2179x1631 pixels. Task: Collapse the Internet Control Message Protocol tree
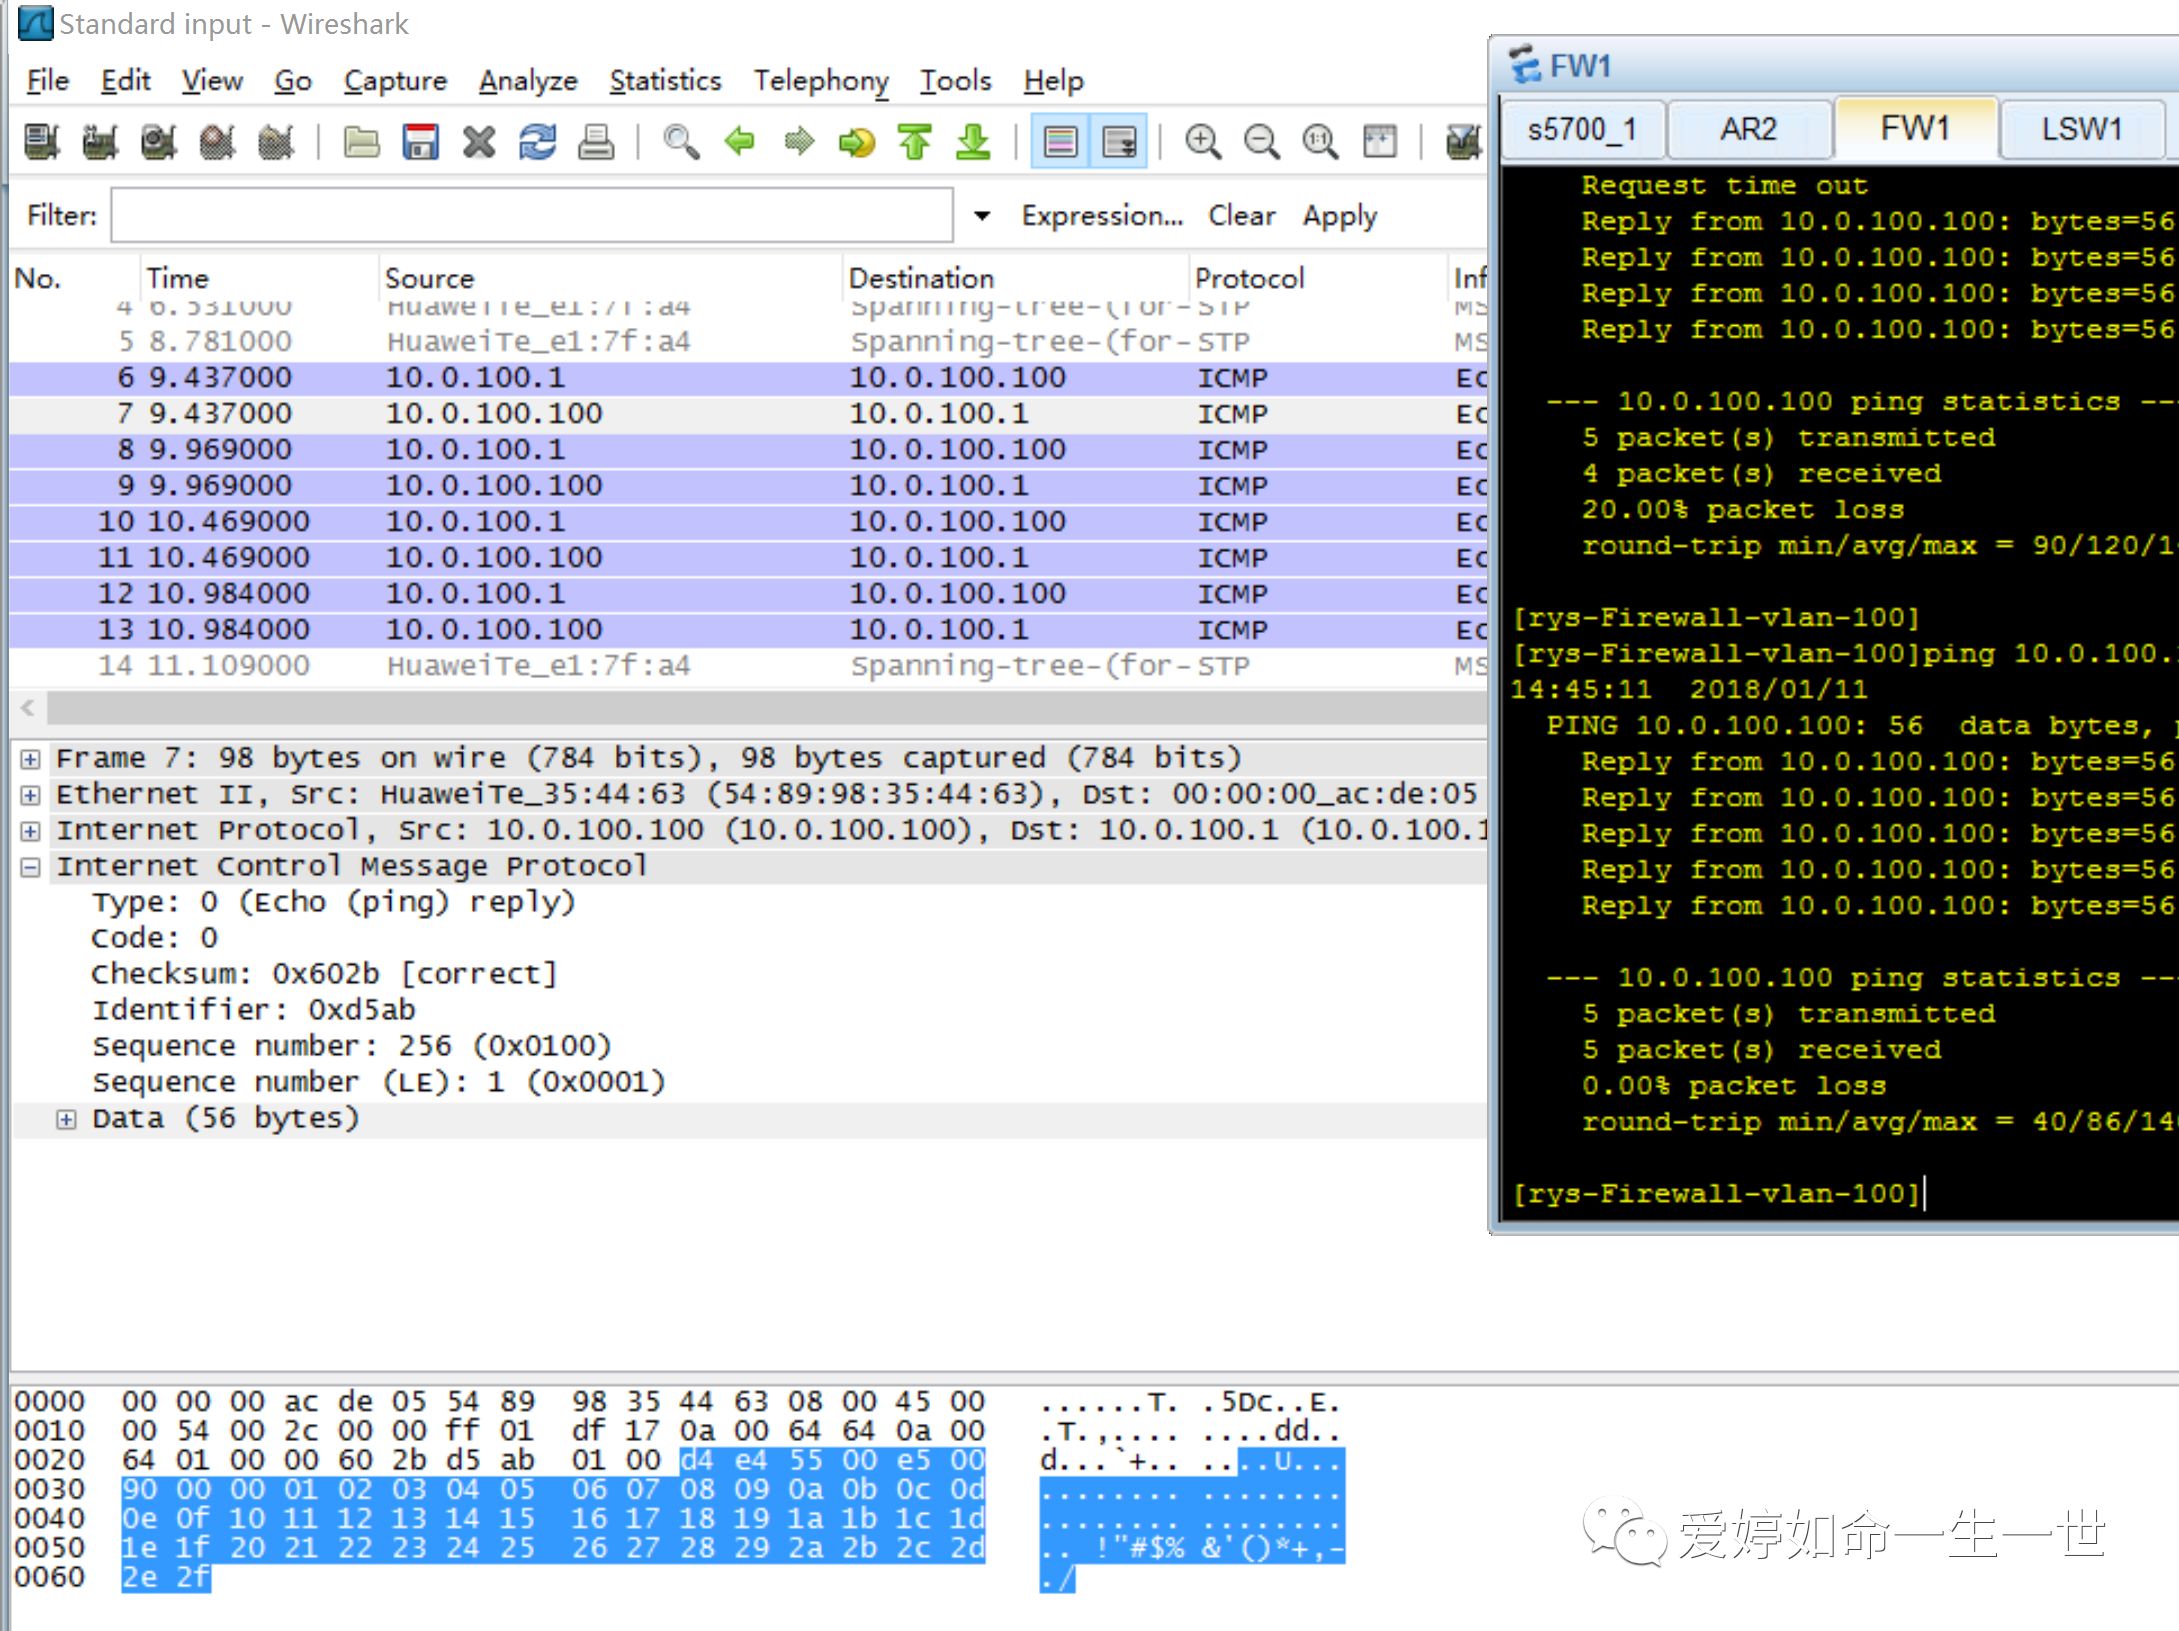[x=31, y=867]
